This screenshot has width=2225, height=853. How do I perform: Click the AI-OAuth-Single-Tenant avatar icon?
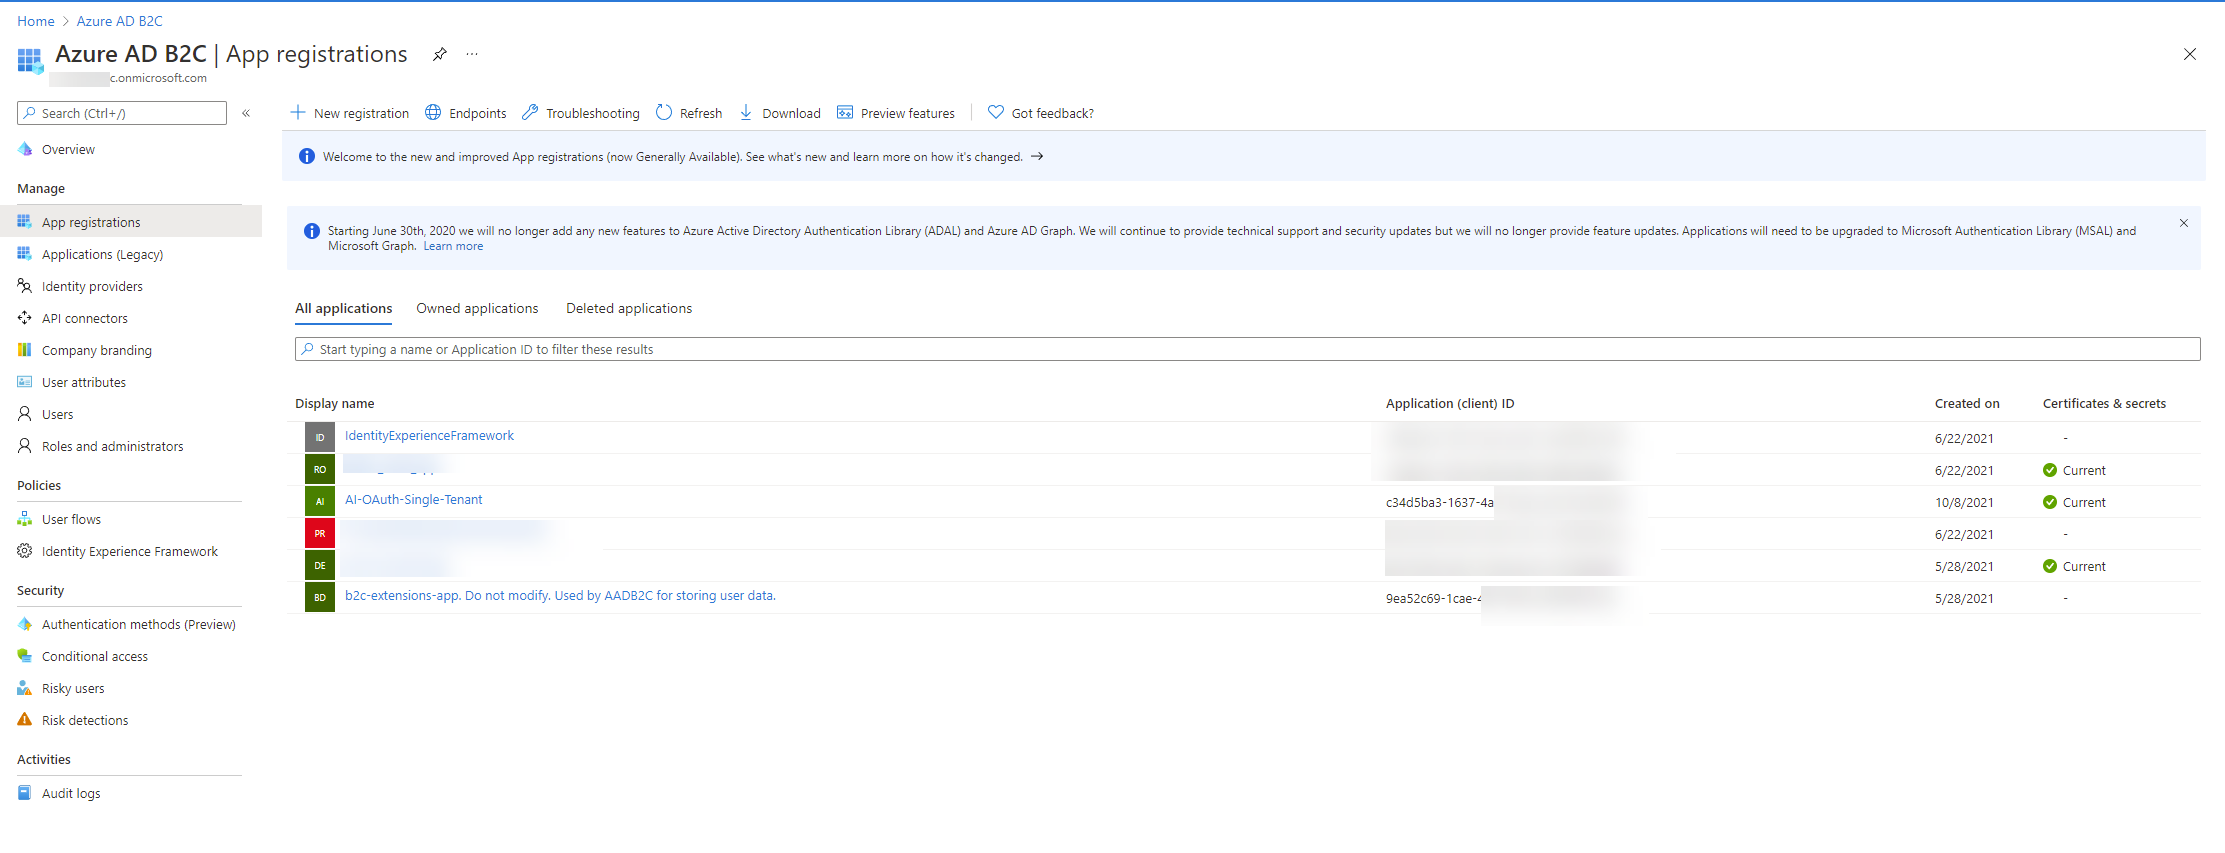click(320, 501)
